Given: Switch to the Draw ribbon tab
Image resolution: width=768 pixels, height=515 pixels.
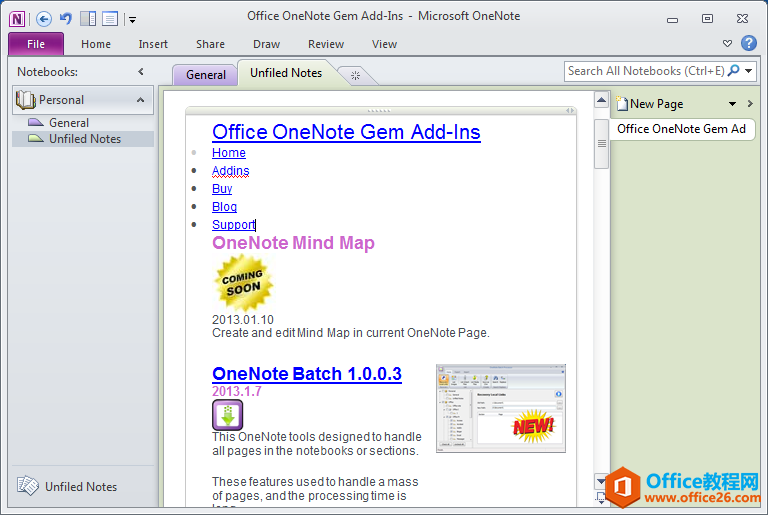Looking at the screenshot, I should click(x=266, y=44).
